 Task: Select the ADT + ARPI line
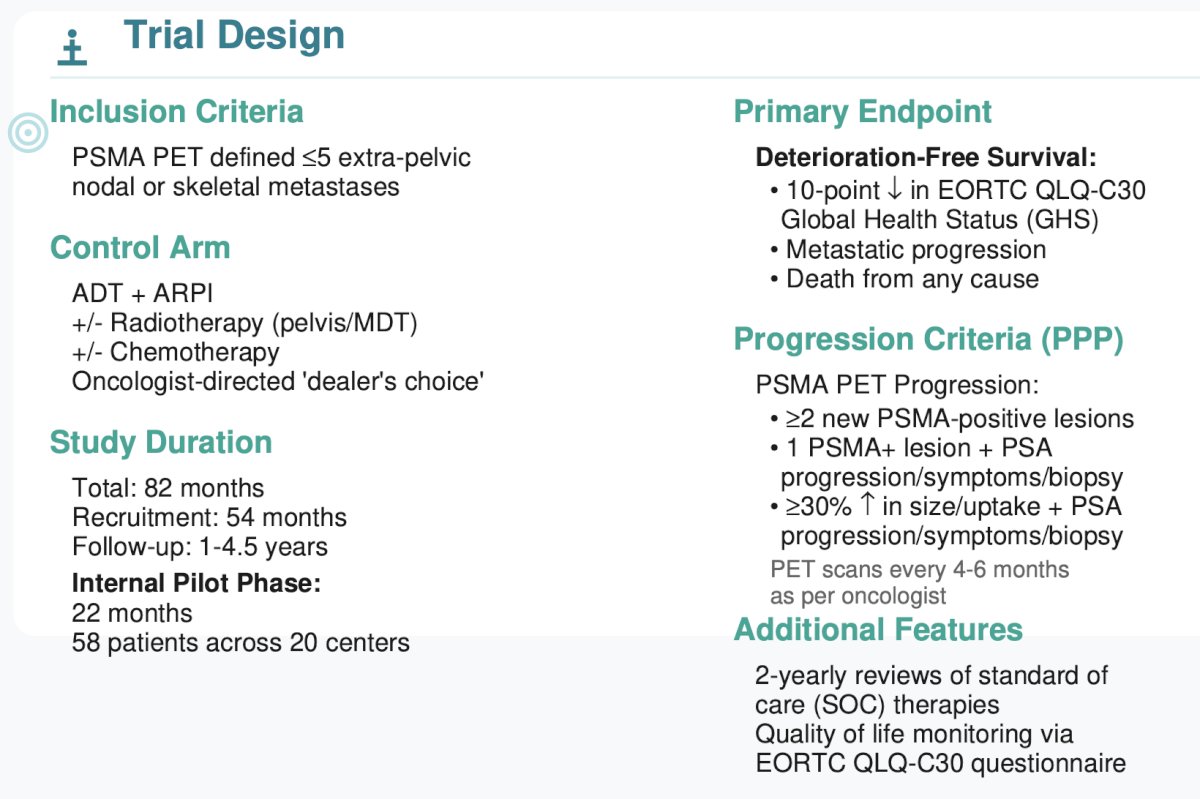point(142,294)
